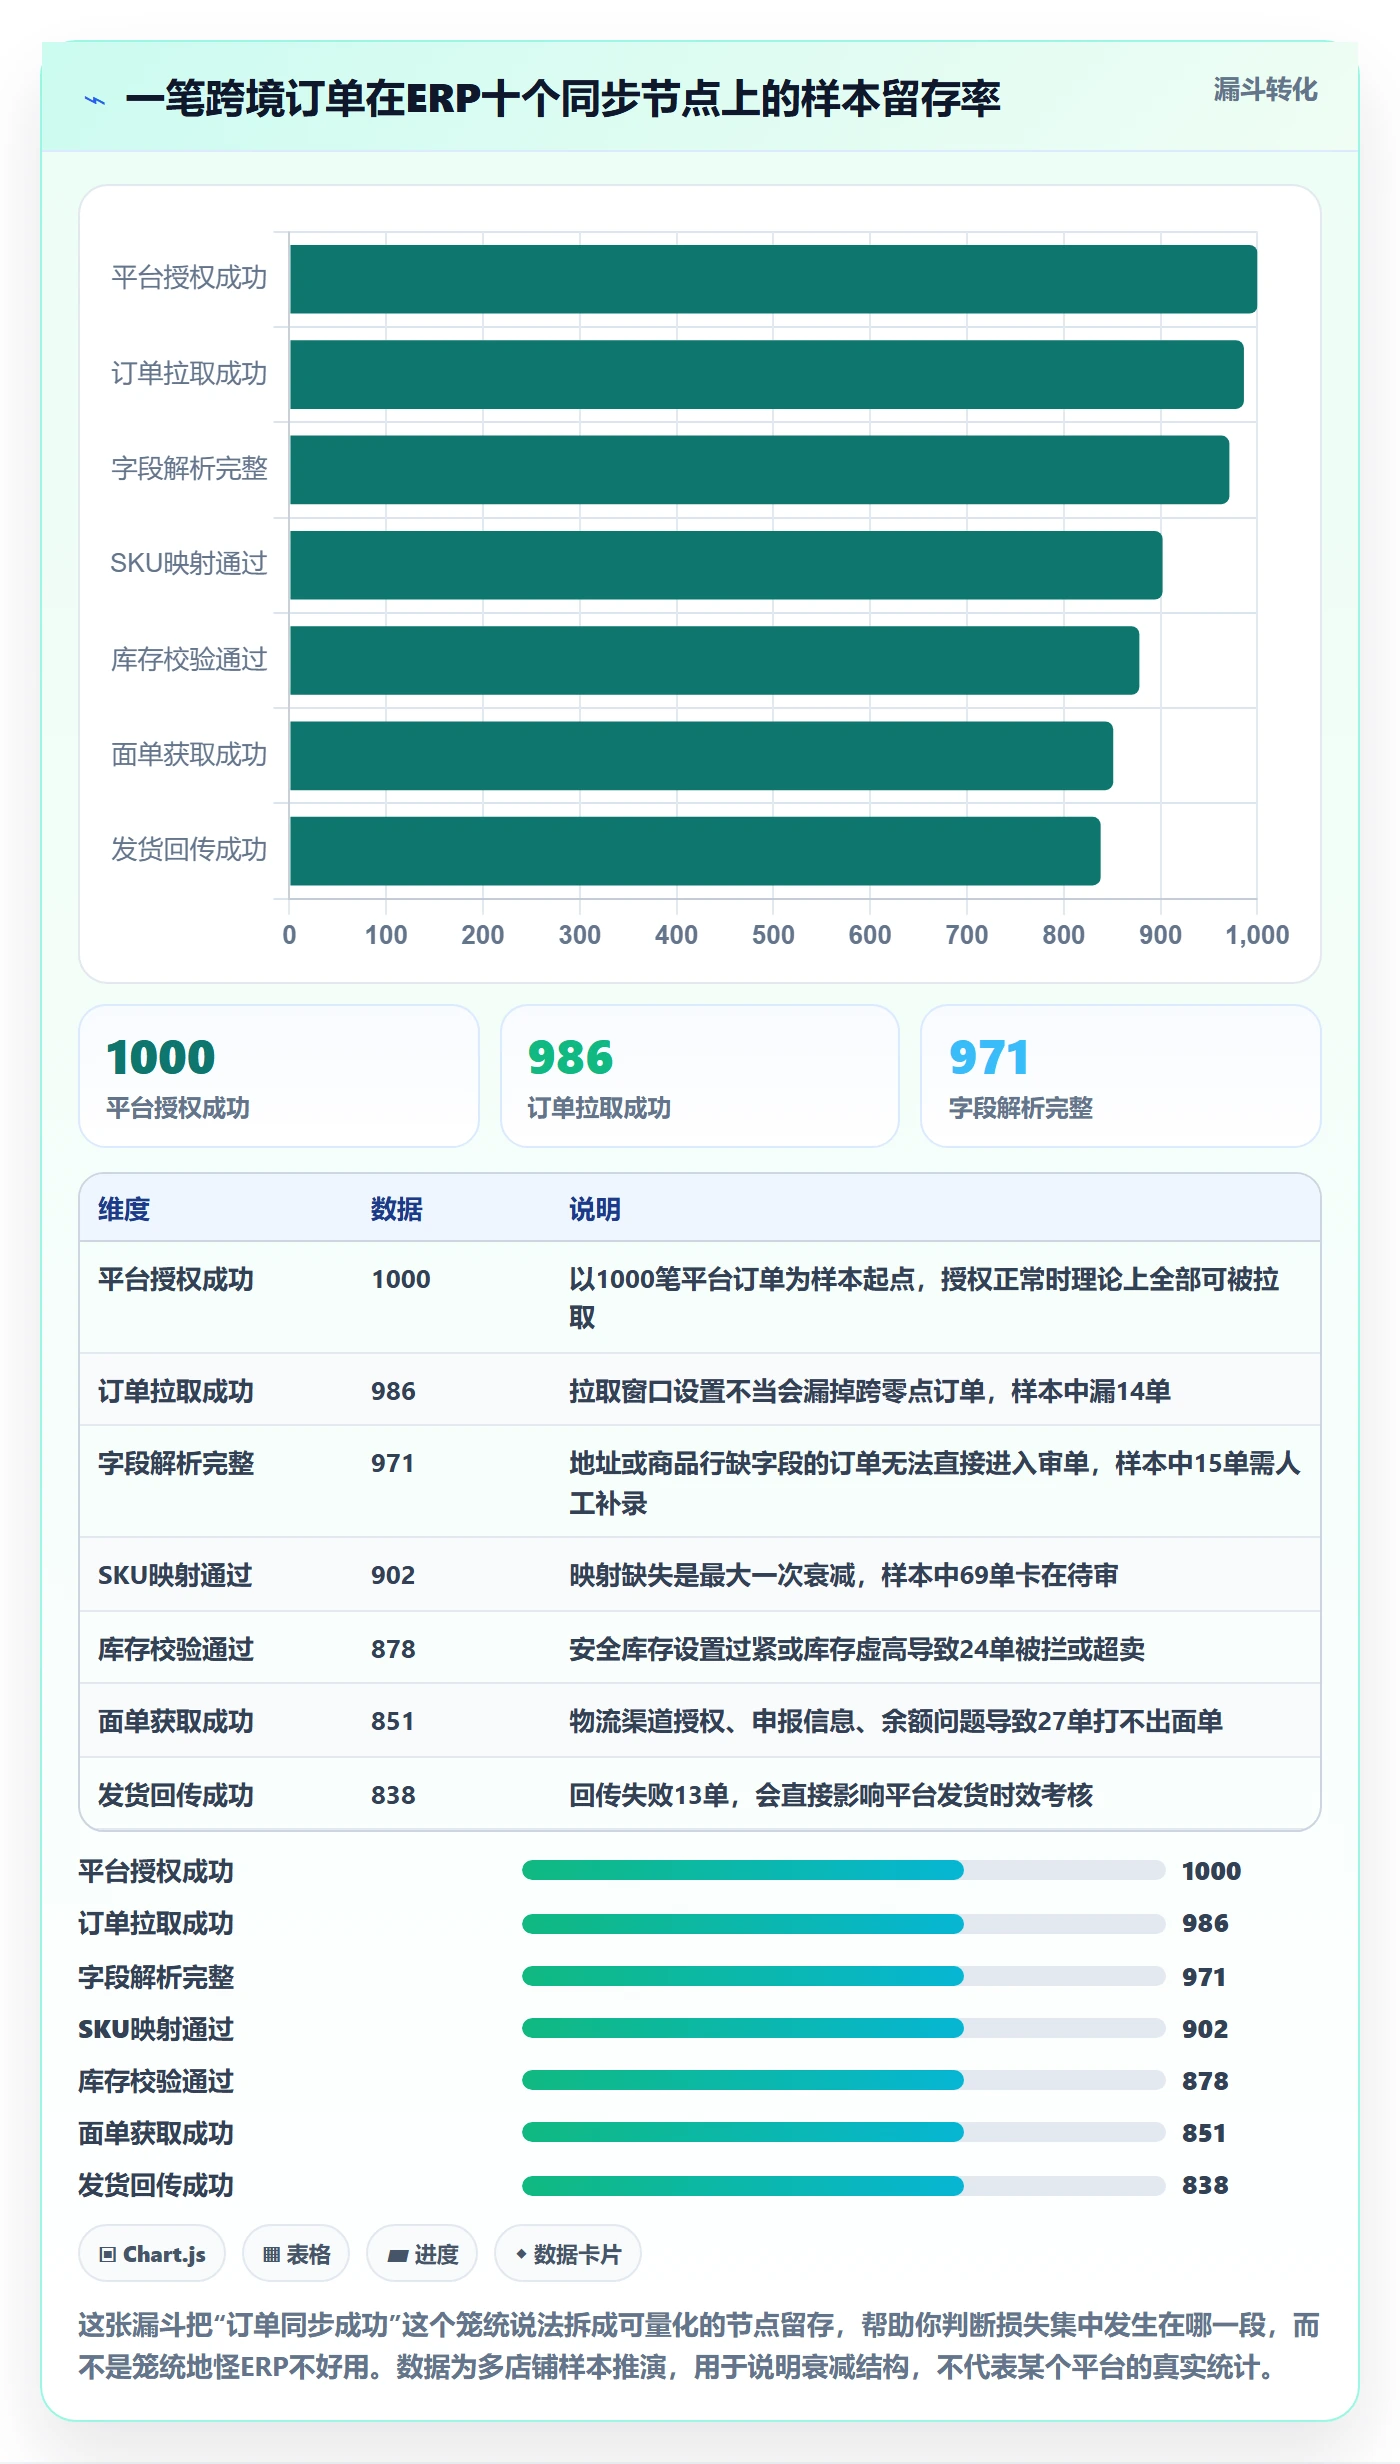Click the 面单获取成功 progress bar
Image resolution: width=1400 pixels, height=2464 pixels.
tap(843, 2132)
